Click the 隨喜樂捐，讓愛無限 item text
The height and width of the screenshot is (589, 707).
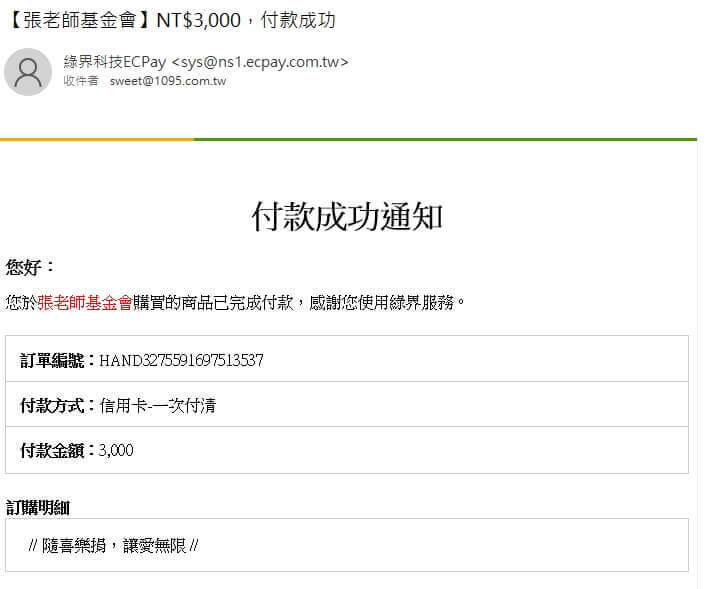[x=113, y=545]
